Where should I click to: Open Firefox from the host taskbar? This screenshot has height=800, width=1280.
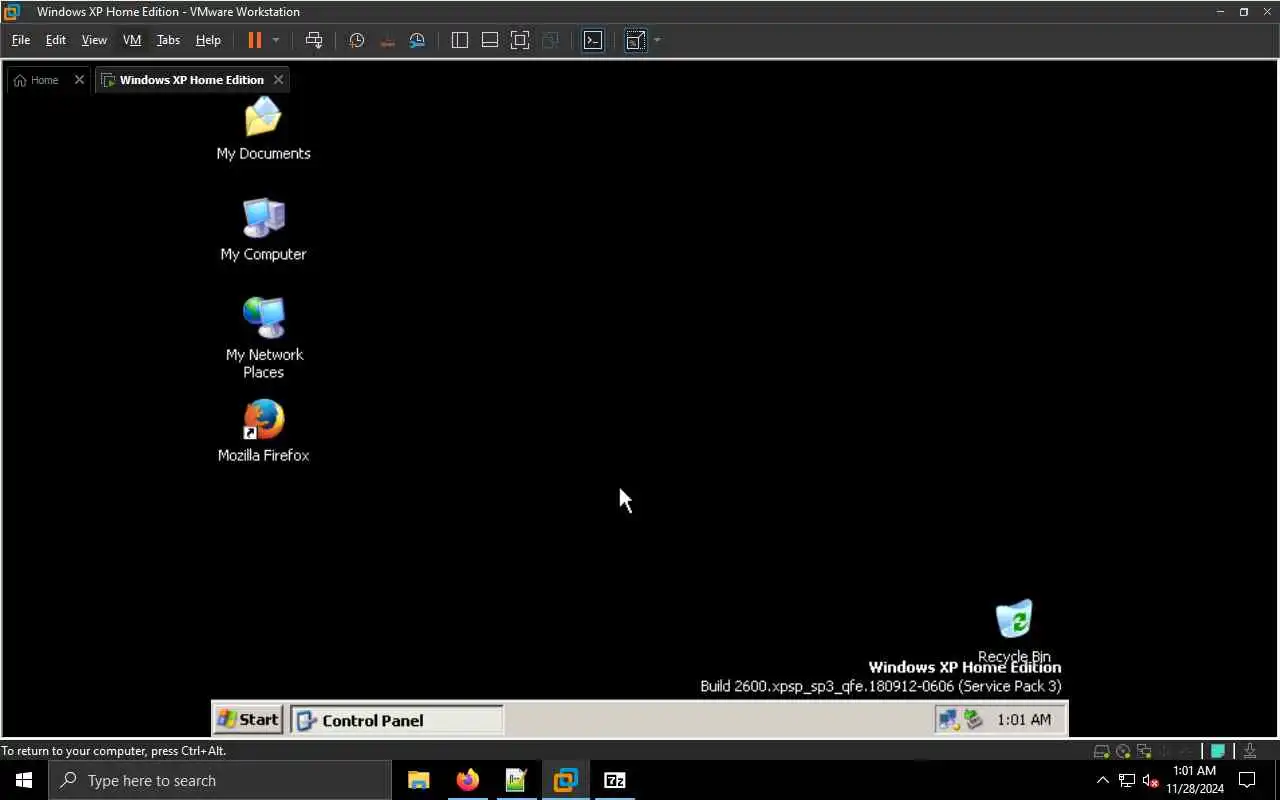(467, 780)
